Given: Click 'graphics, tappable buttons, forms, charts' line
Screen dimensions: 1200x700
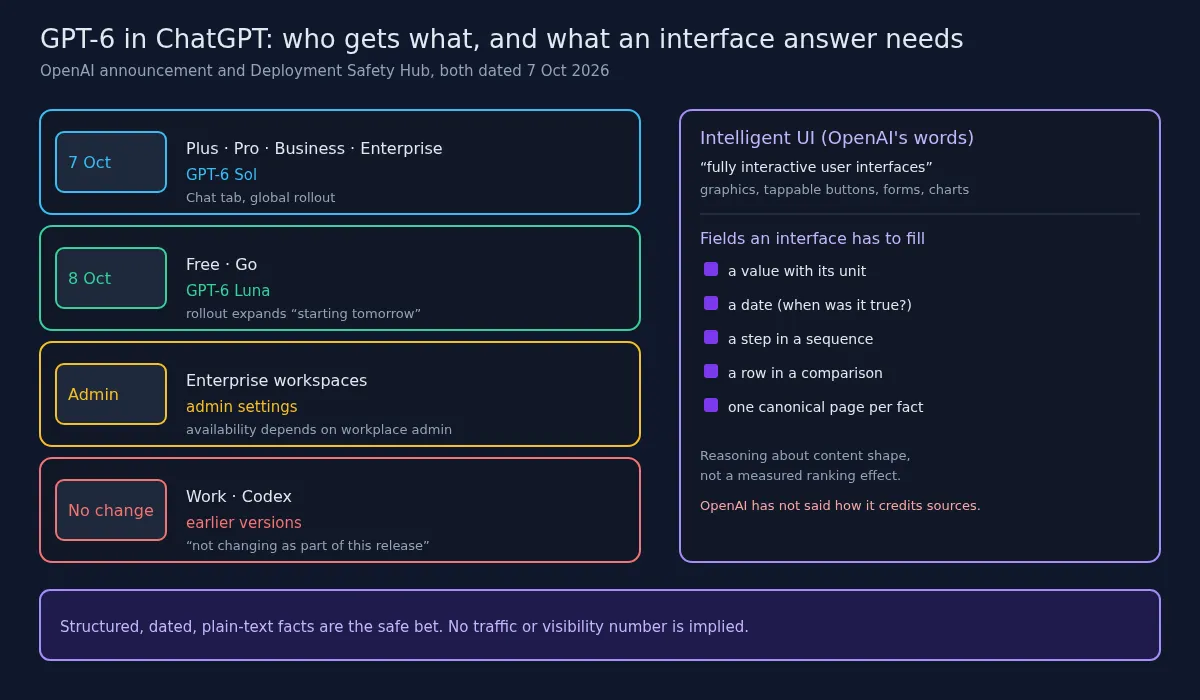Looking at the screenshot, I should coord(834,190).
